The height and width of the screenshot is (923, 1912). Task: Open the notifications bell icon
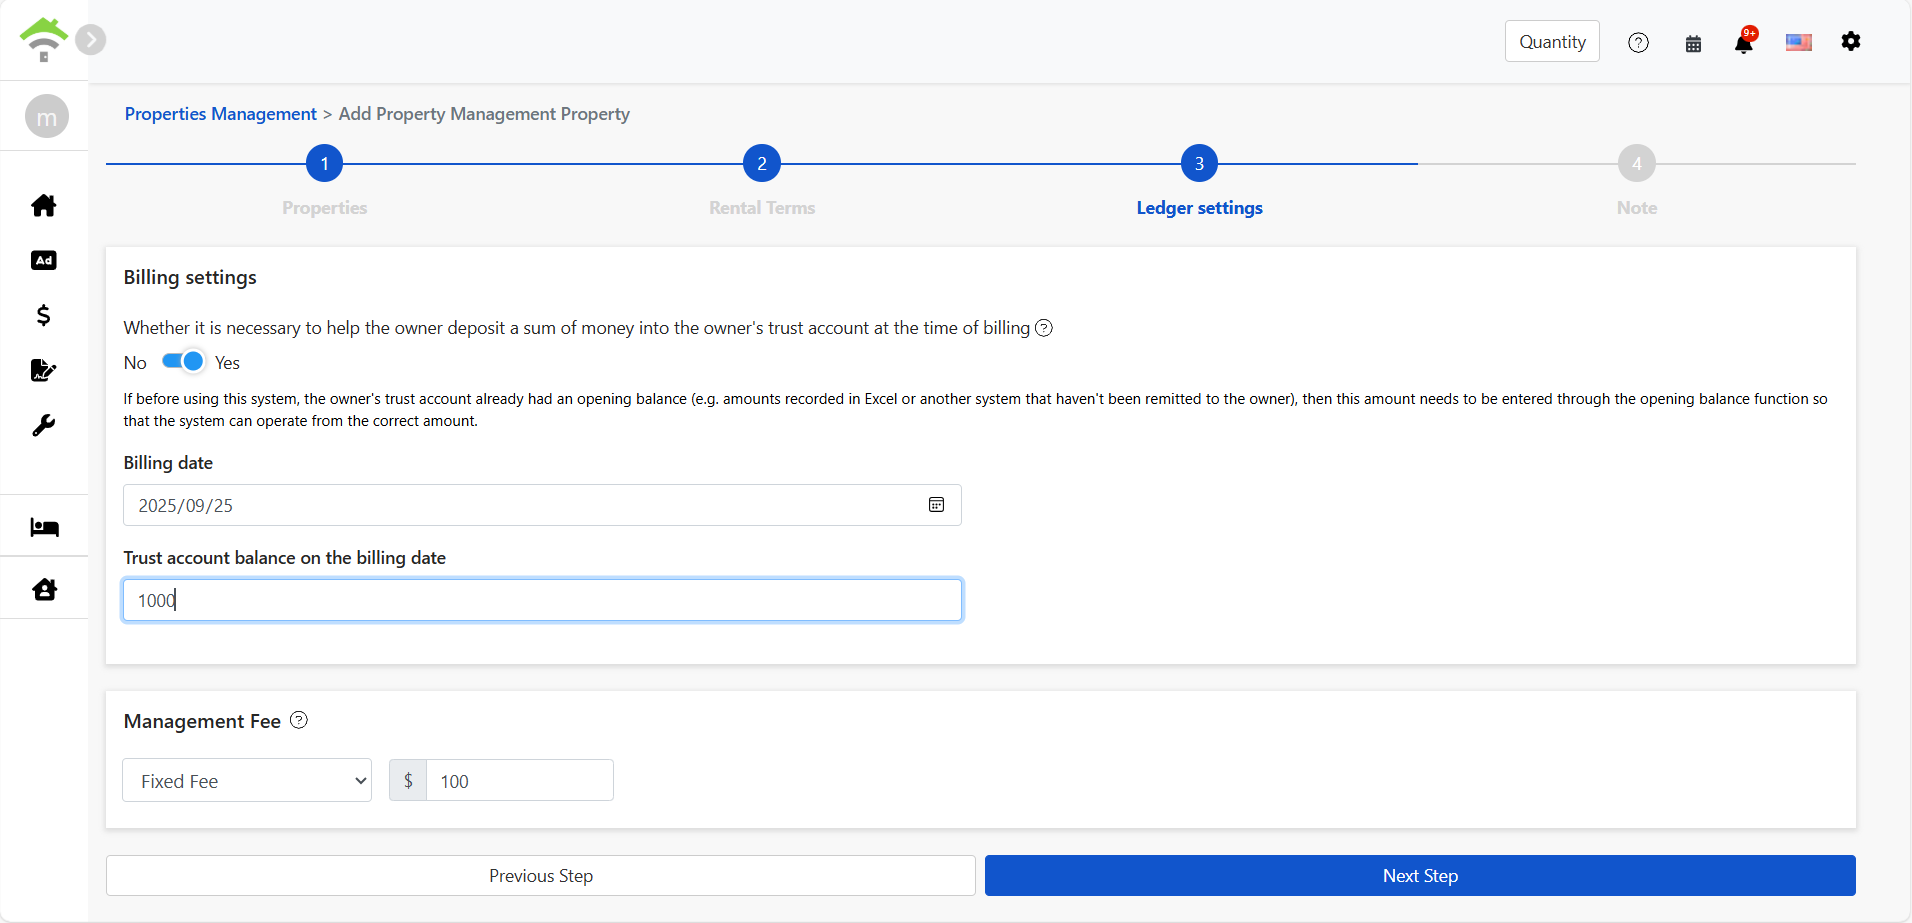pos(1744,43)
